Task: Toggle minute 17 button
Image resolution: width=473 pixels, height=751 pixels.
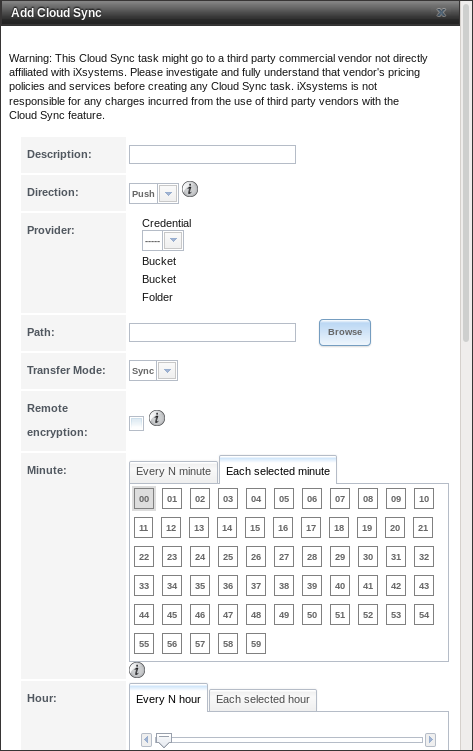Action: [311, 528]
